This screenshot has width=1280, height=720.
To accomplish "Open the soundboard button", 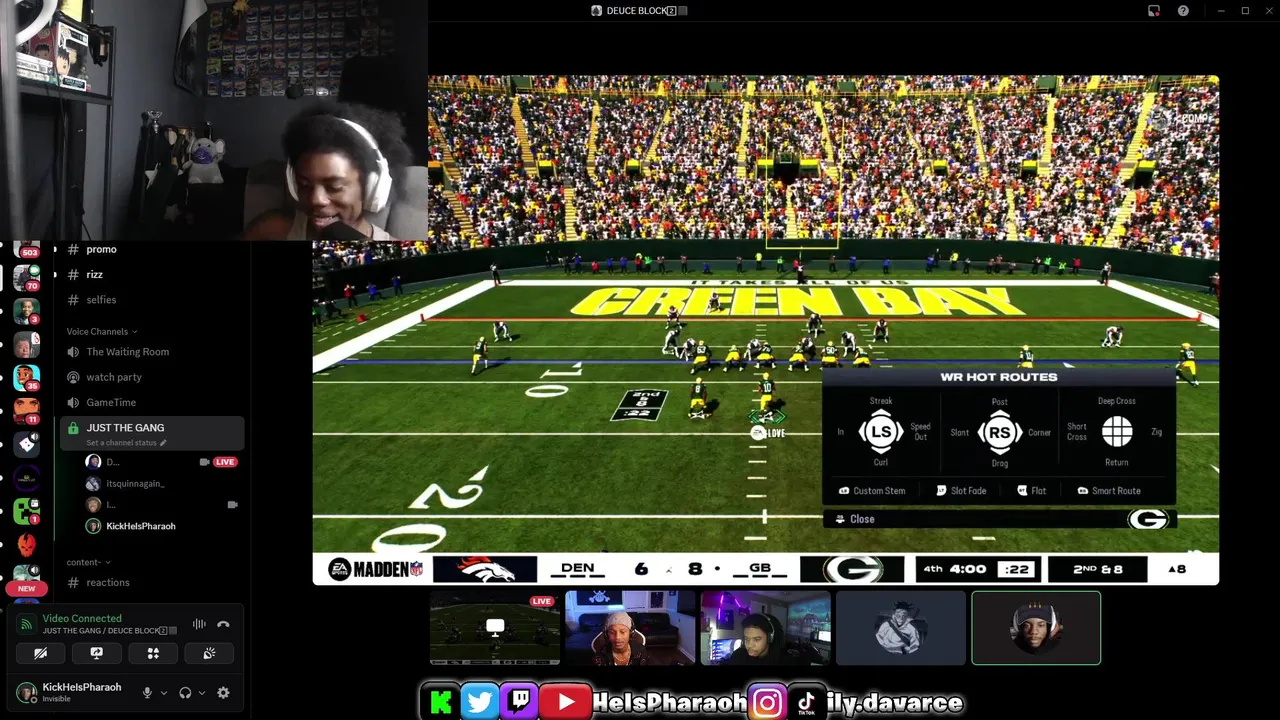I will (x=209, y=653).
